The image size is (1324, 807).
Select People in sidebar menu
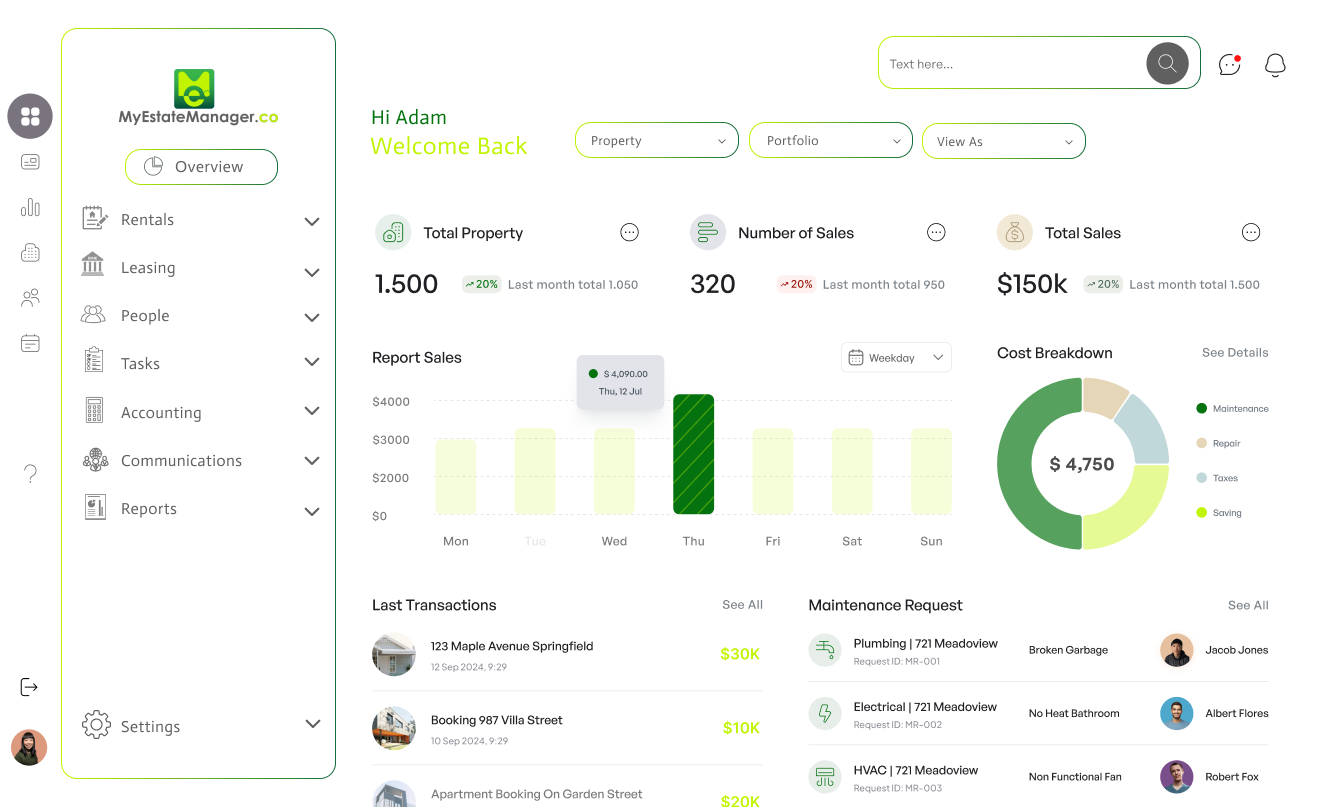click(145, 316)
